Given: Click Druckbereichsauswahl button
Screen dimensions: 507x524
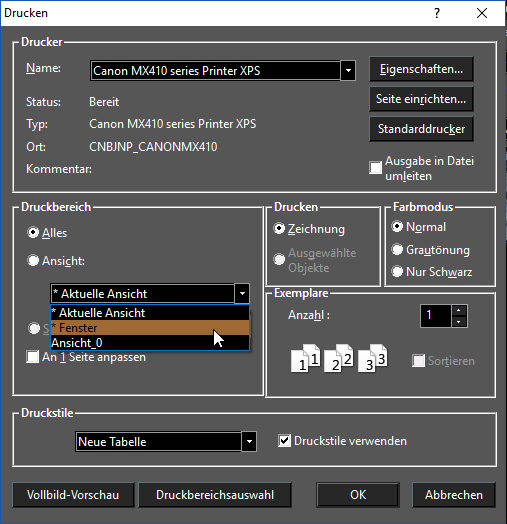Looking at the screenshot, I should 215,495.
